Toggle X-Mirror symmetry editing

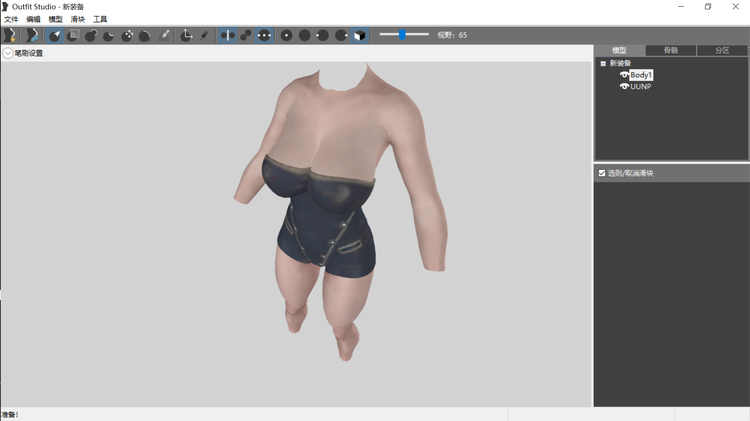(228, 35)
